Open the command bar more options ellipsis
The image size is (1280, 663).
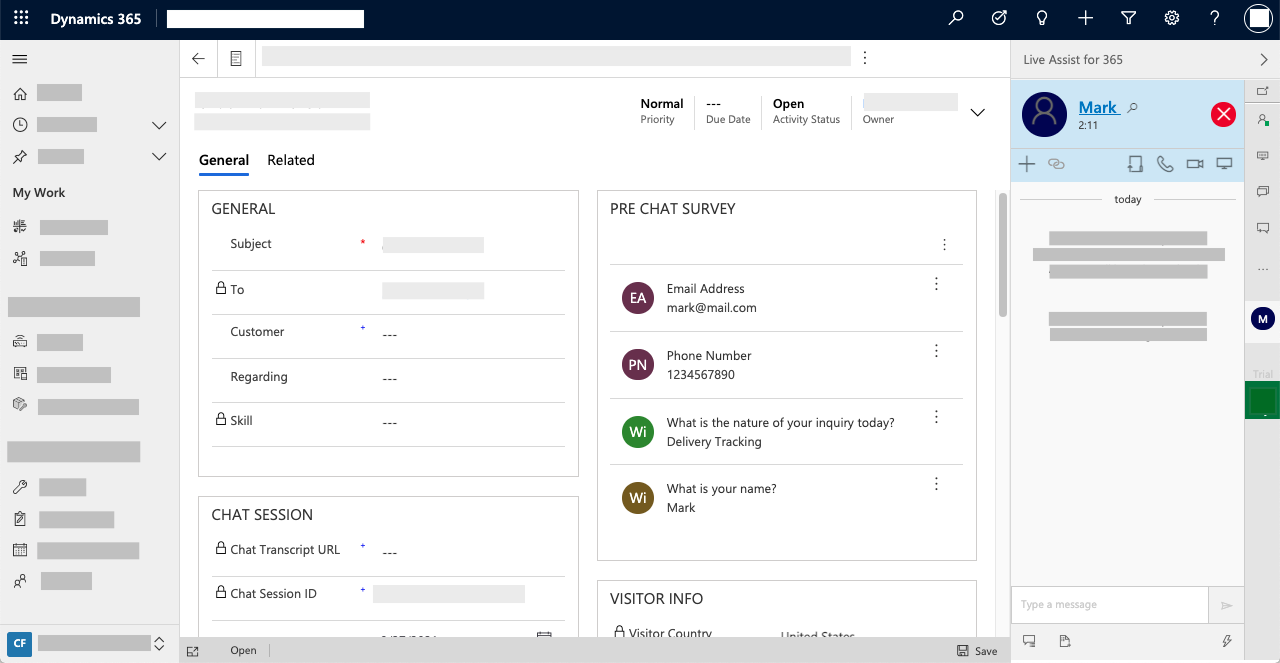(865, 58)
